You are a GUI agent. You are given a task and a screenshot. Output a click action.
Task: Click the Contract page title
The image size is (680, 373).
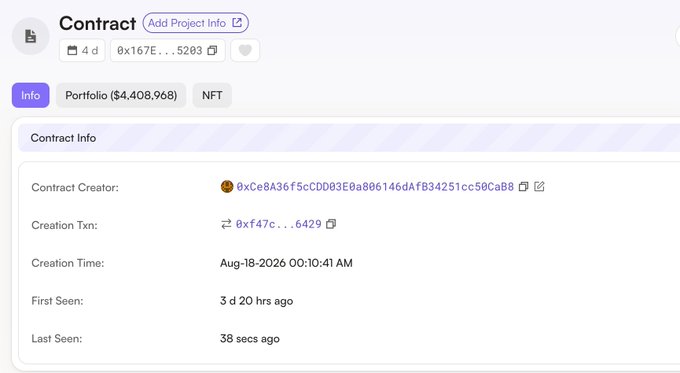pos(98,23)
